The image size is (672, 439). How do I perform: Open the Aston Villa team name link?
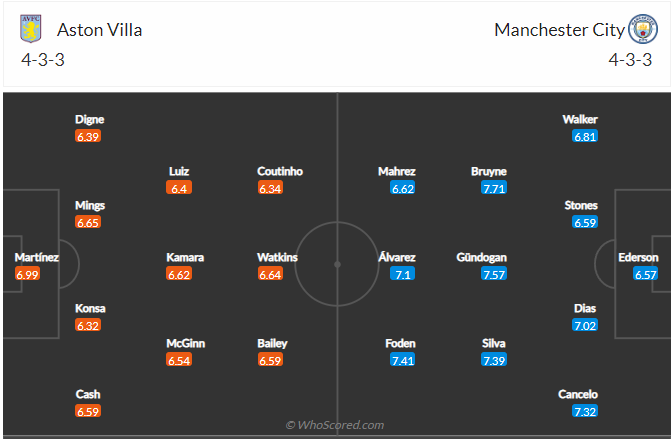[x=99, y=30]
